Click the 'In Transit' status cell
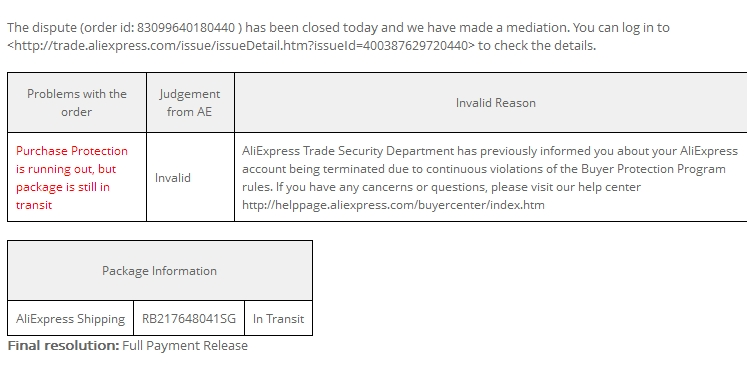Image resolution: width=747 pixels, height=369 pixels. (x=278, y=319)
